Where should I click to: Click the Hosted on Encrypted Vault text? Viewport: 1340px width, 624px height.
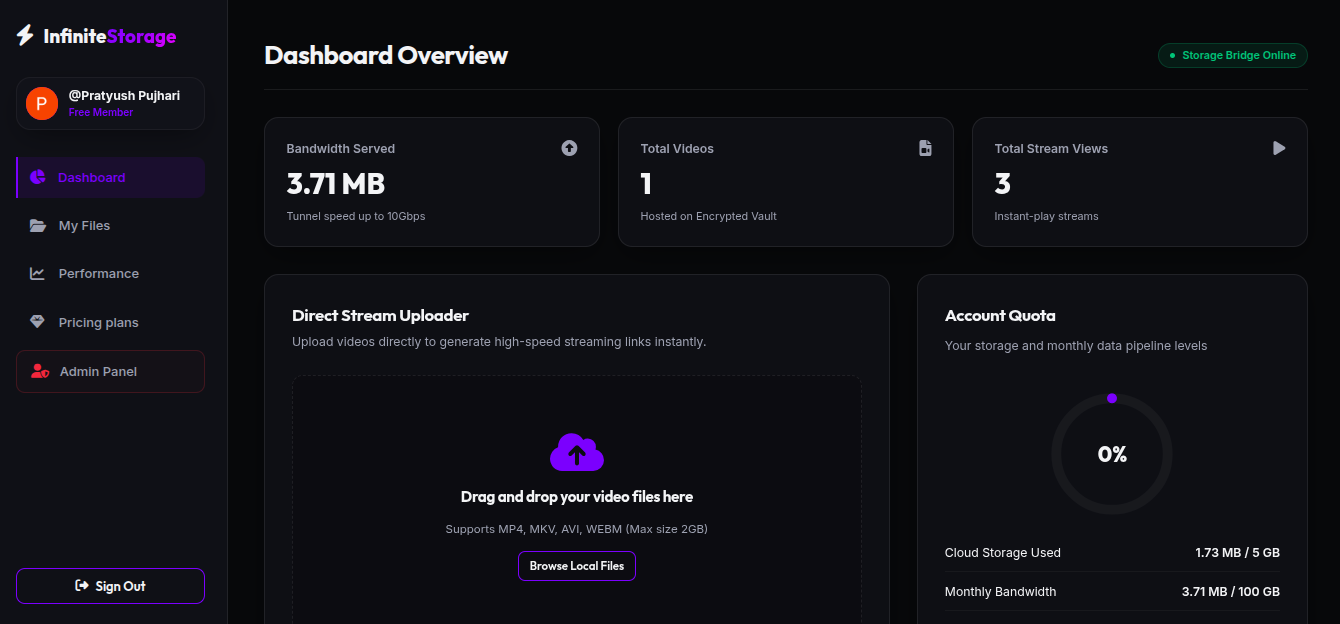pyautogui.click(x=708, y=216)
